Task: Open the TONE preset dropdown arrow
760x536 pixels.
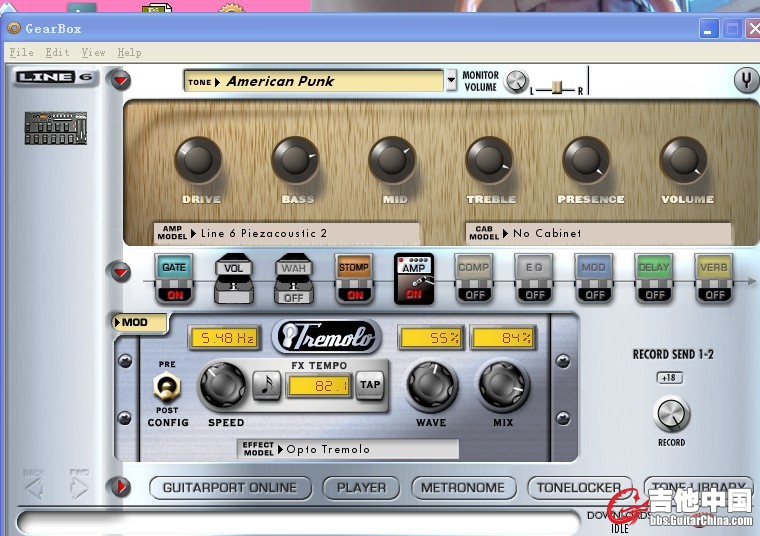Action: (x=451, y=80)
